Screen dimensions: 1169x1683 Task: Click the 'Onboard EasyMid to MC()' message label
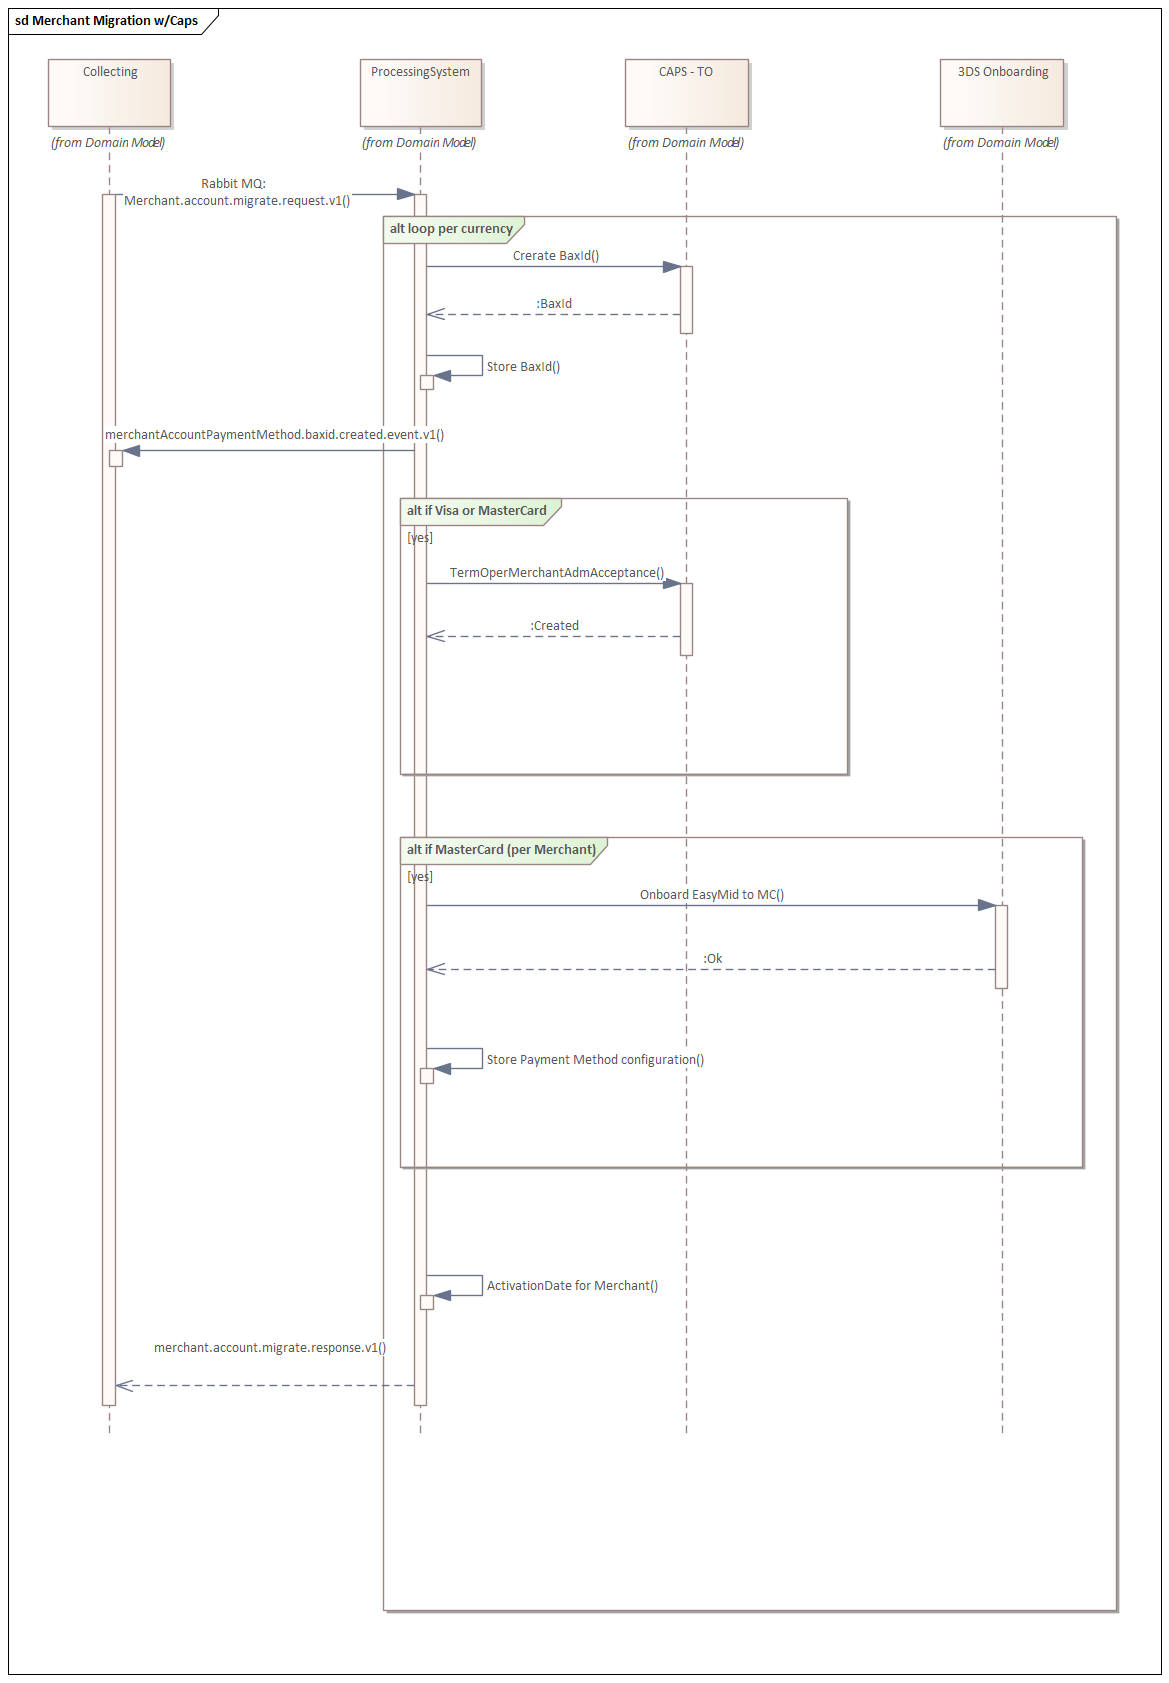click(712, 895)
